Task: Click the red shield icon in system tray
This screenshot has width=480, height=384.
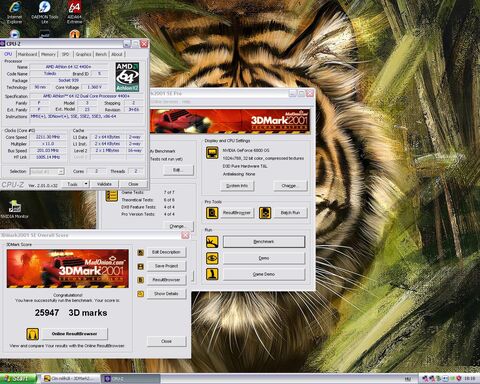Action: [459, 379]
